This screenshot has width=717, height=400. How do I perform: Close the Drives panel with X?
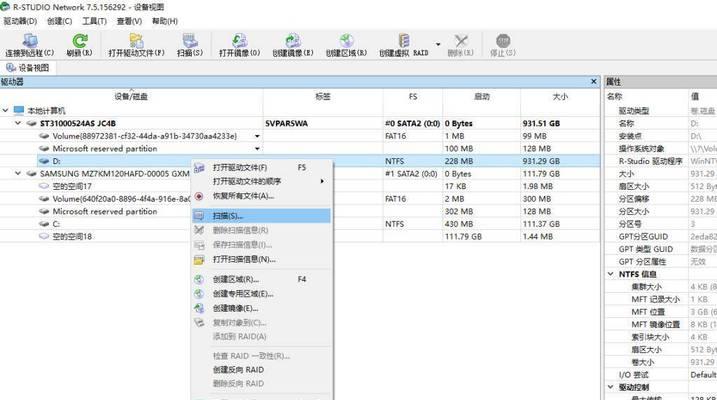(594, 81)
